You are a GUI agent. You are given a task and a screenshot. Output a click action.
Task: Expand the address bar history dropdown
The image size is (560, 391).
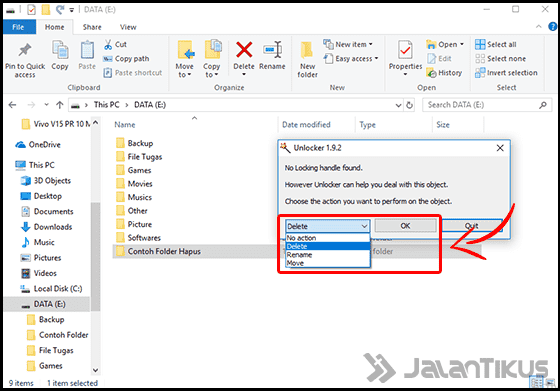tap(399, 105)
